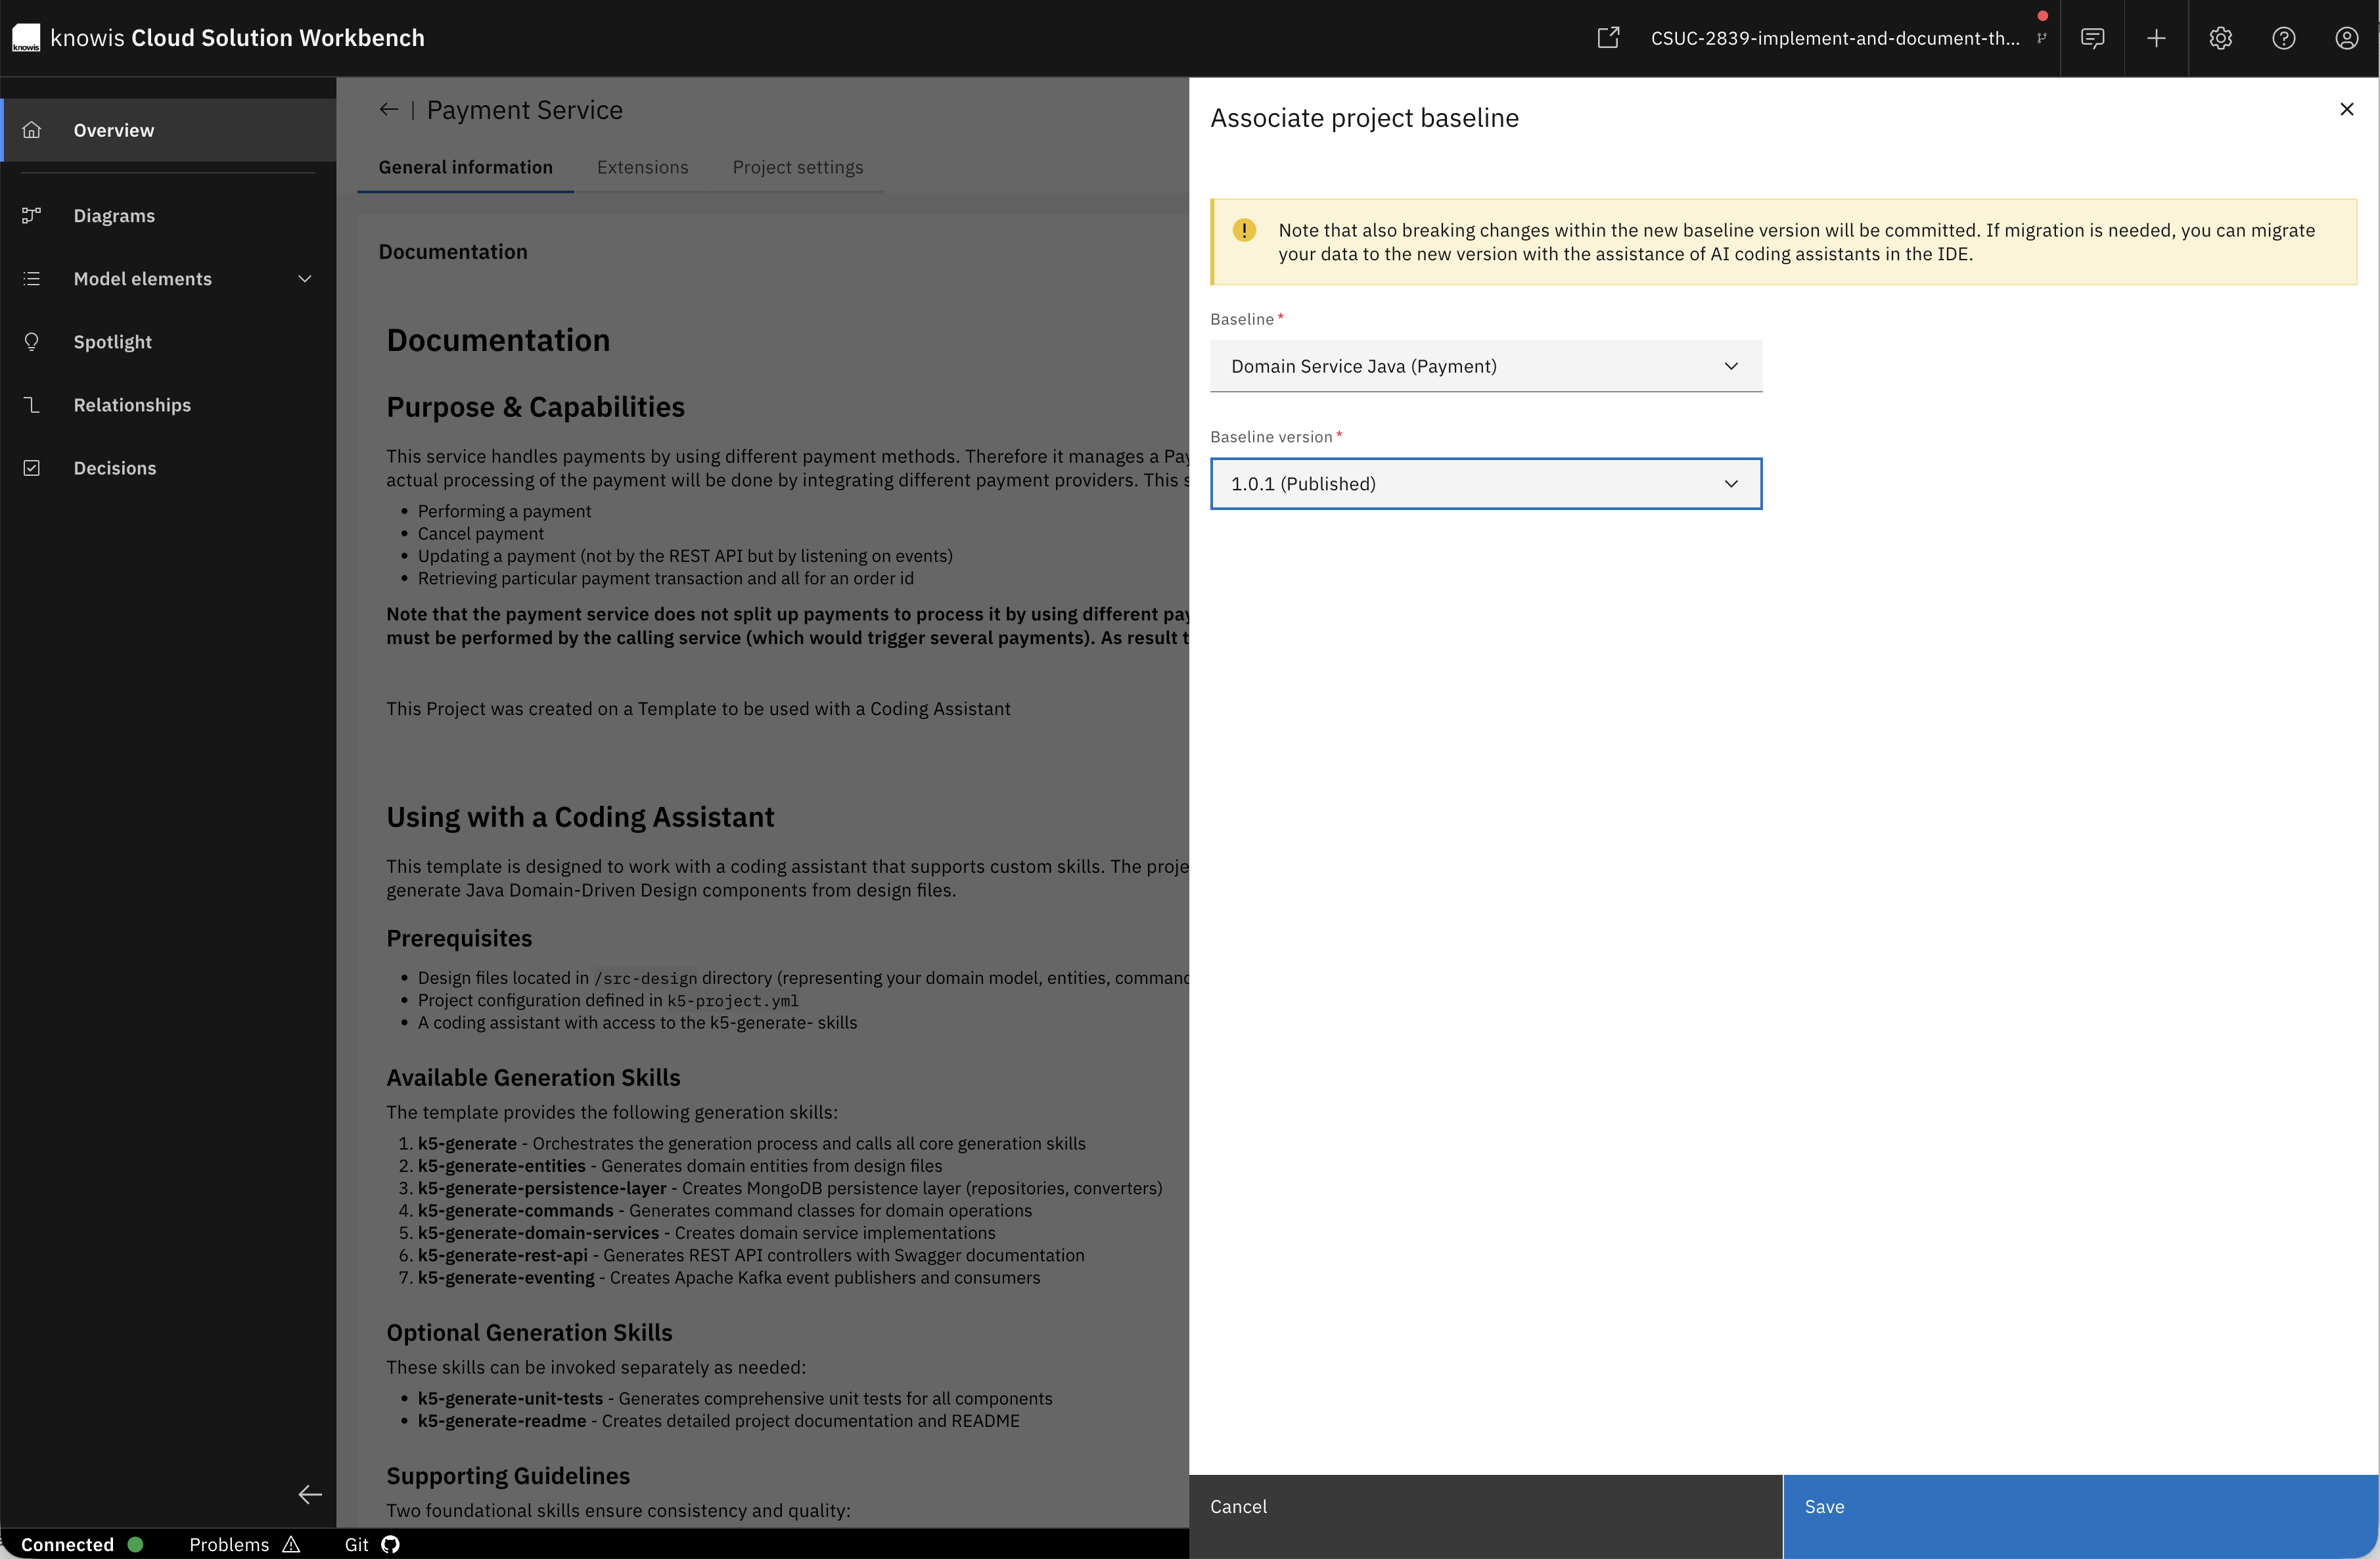Open project in new window icon

(1608, 38)
